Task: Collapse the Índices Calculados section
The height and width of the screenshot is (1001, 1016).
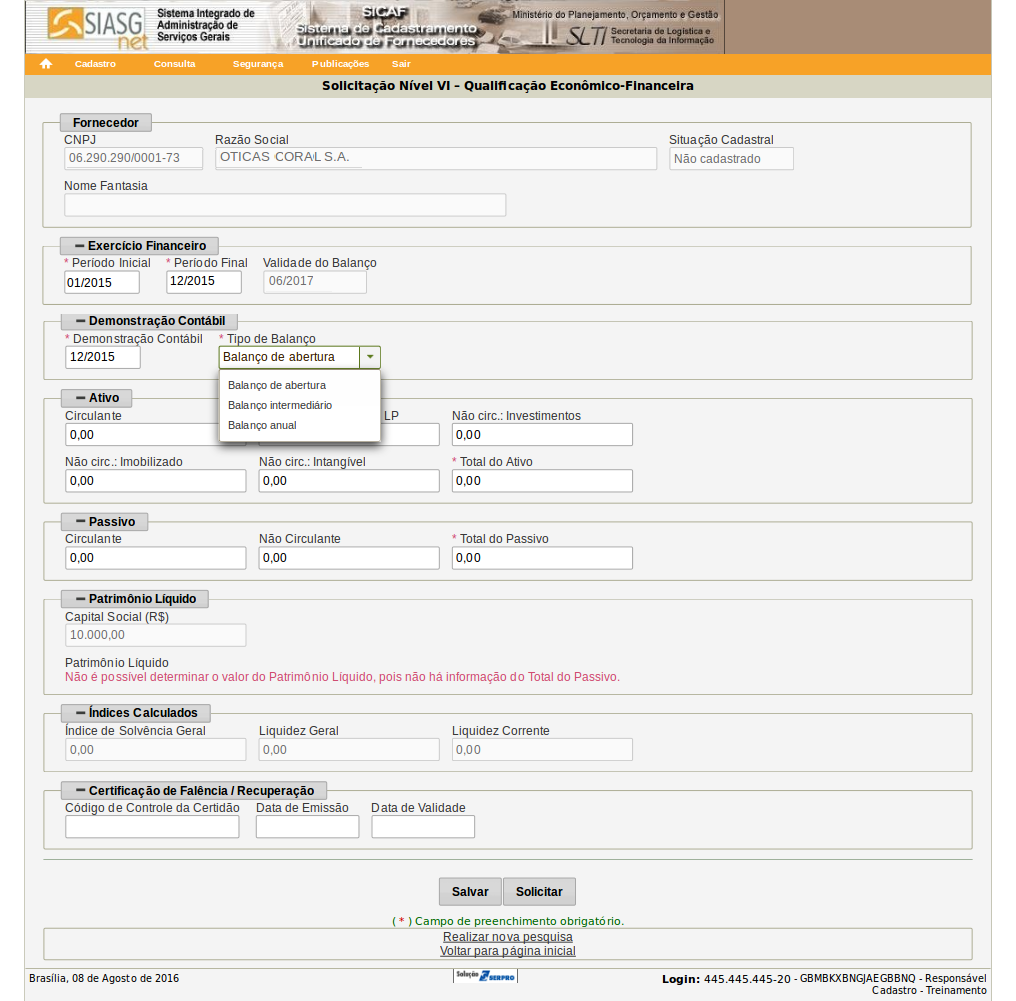Action: click(x=135, y=713)
